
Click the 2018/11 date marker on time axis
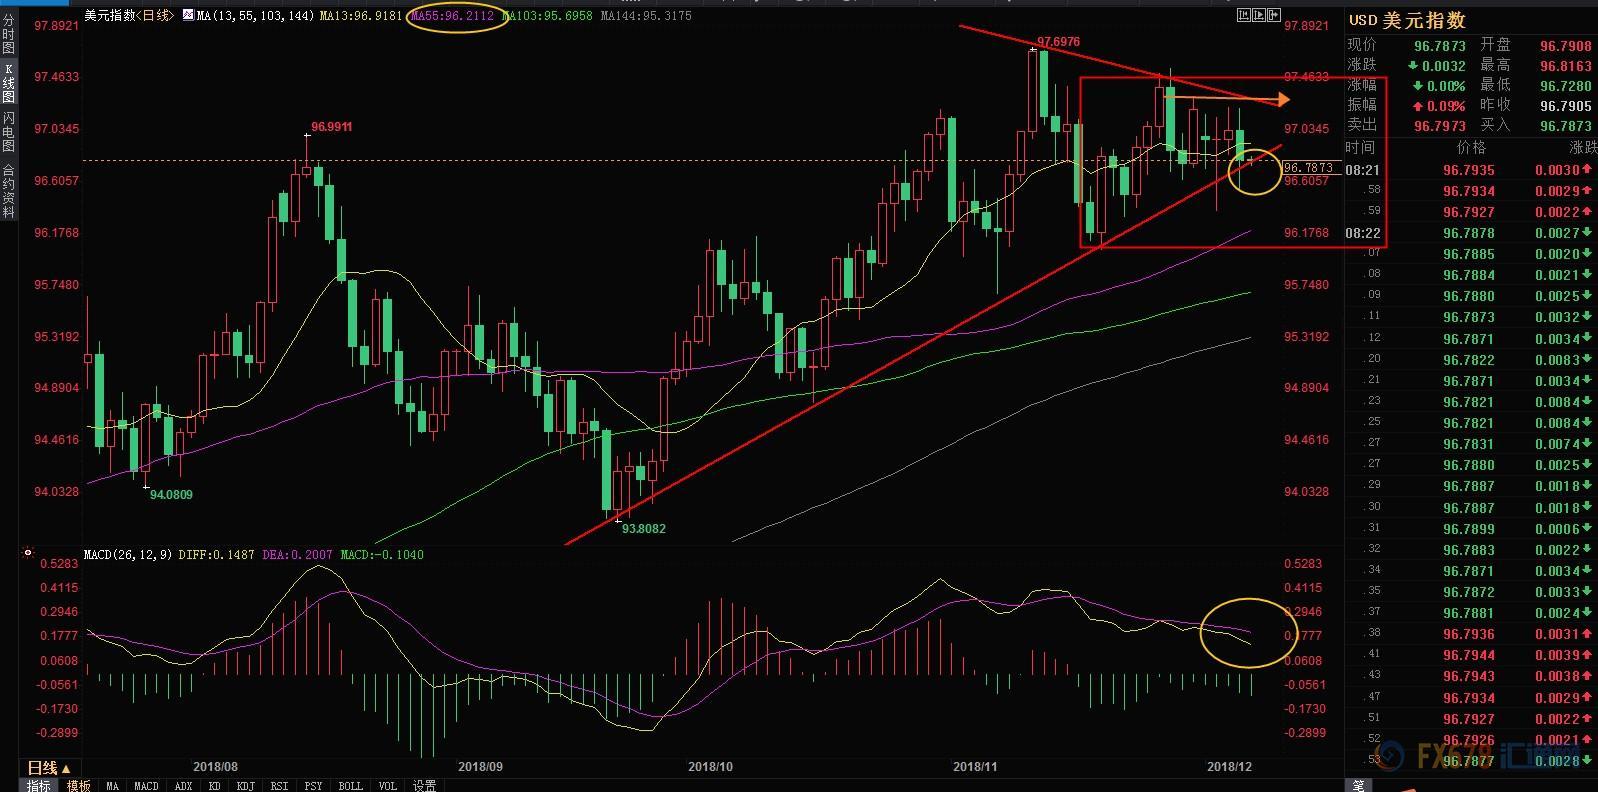[x=975, y=767]
